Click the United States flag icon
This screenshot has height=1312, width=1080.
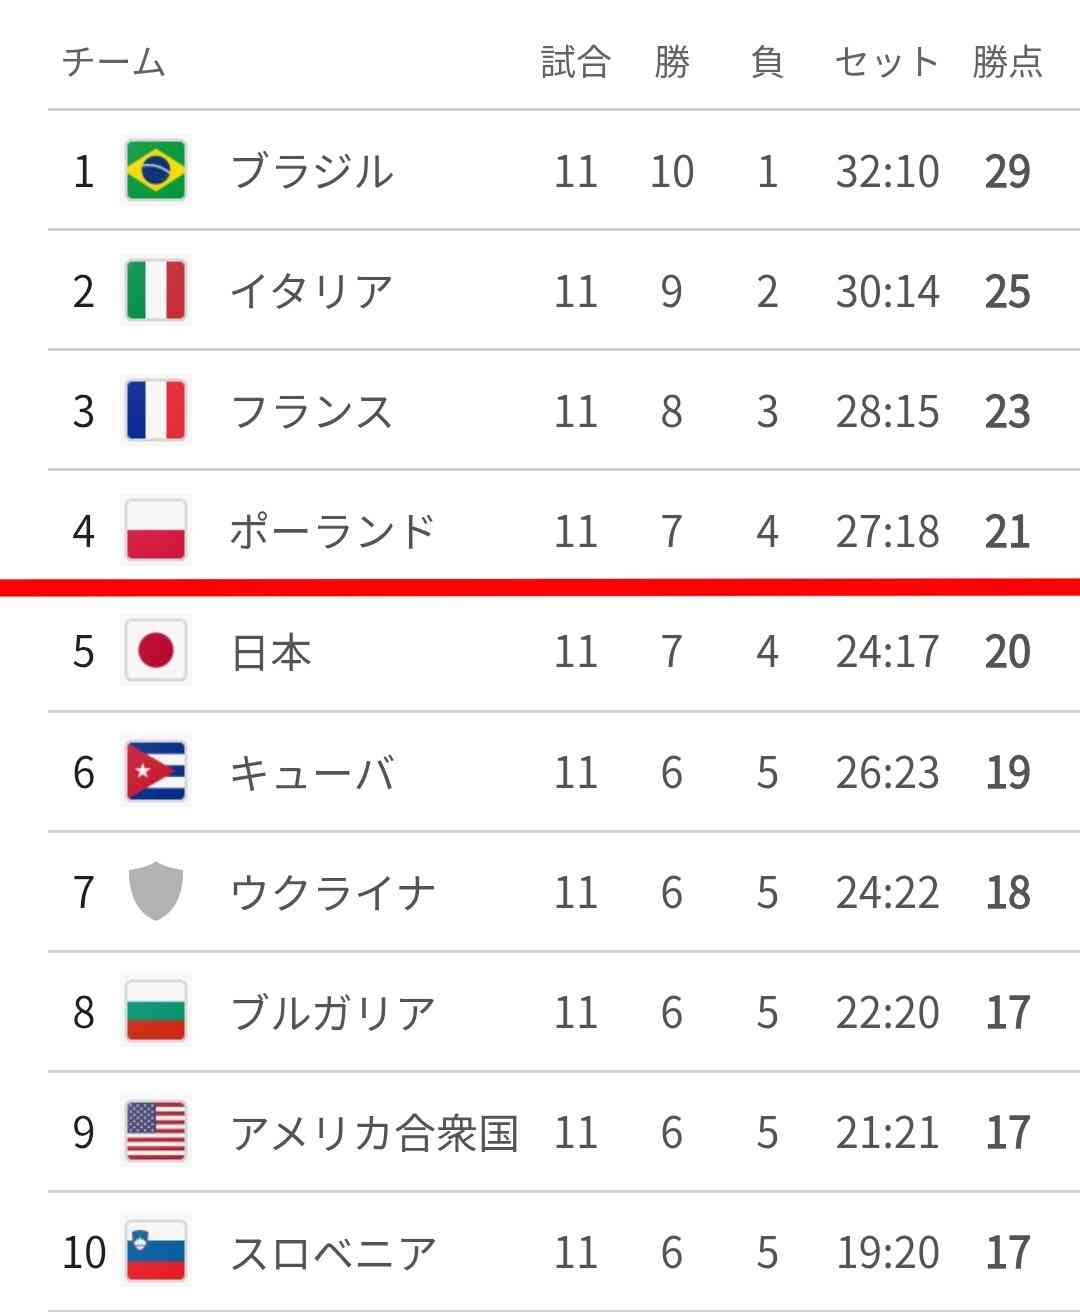[156, 1132]
